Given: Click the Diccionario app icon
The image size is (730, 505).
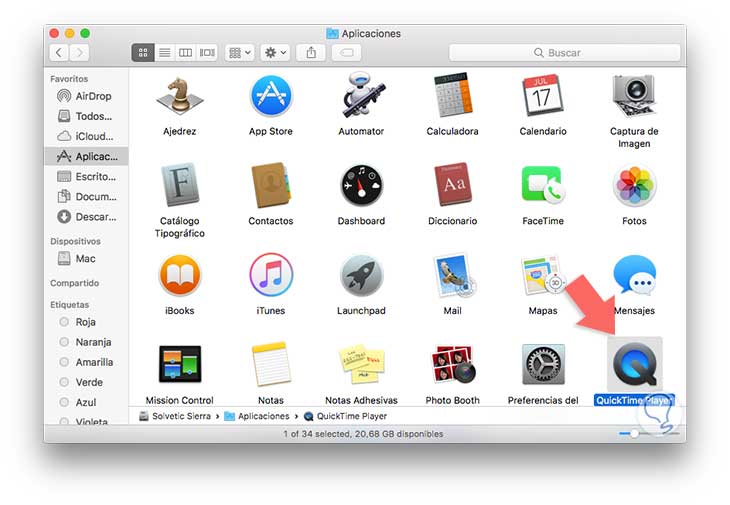Looking at the screenshot, I should tap(453, 185).
